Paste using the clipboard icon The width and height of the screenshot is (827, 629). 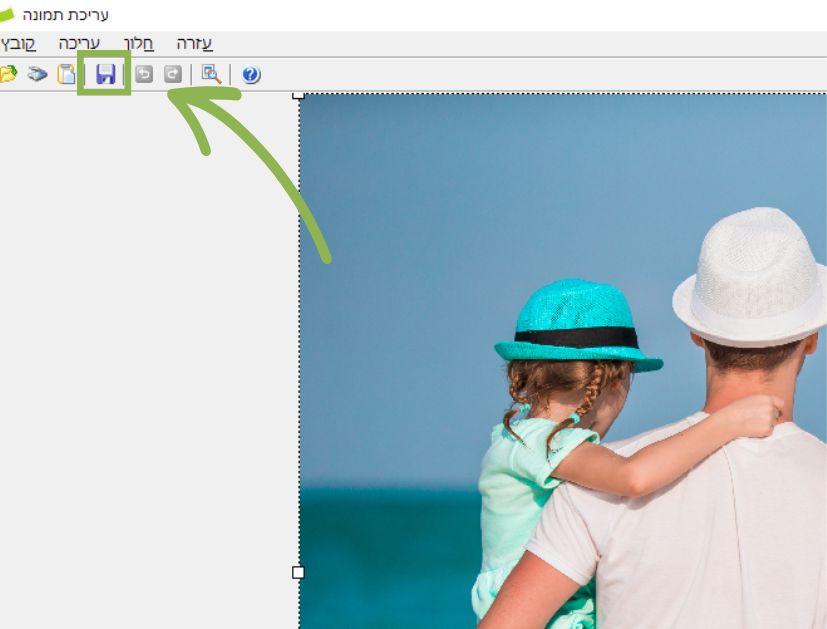pyautogui.click(x=66, y=74)
